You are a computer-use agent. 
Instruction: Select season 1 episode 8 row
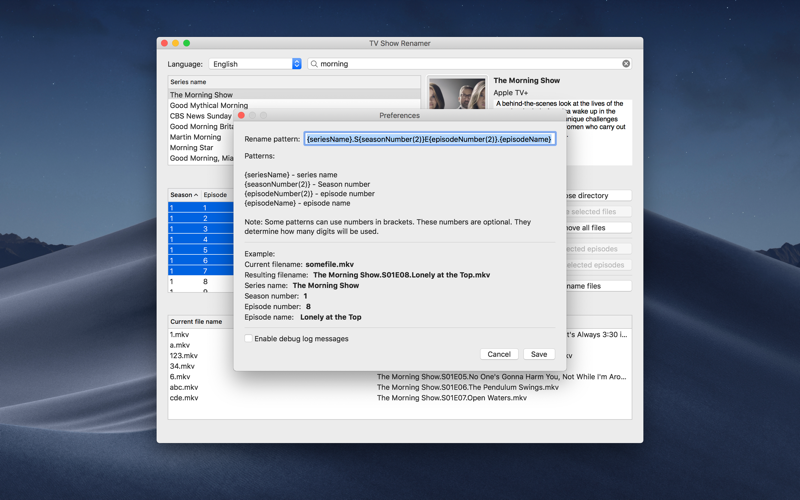tap(201, 282)
